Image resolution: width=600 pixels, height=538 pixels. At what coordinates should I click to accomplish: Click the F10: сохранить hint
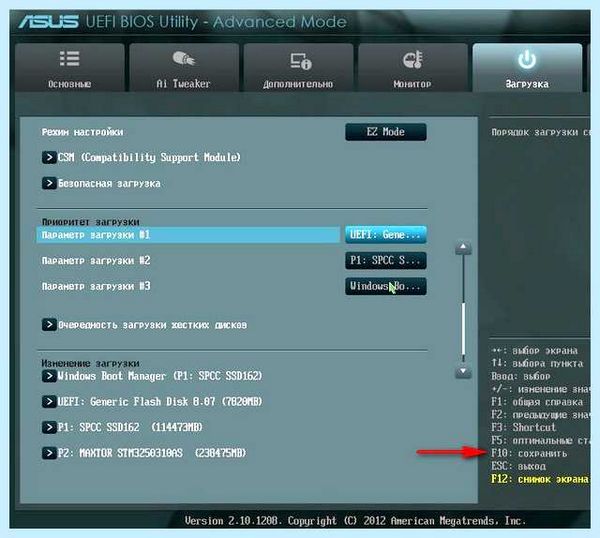pyautogui.click(x=529, y=453)
